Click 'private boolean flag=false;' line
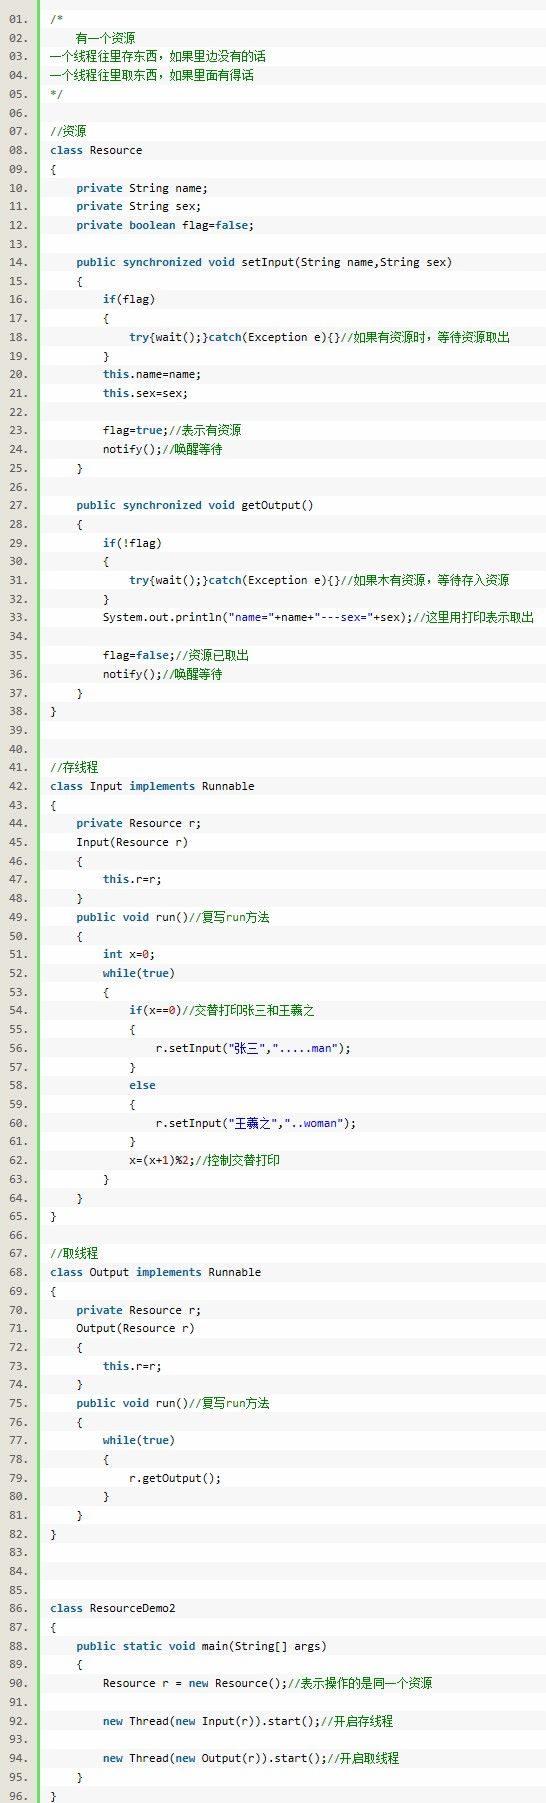Screen dimensions: 546x1803 (165, 225)
